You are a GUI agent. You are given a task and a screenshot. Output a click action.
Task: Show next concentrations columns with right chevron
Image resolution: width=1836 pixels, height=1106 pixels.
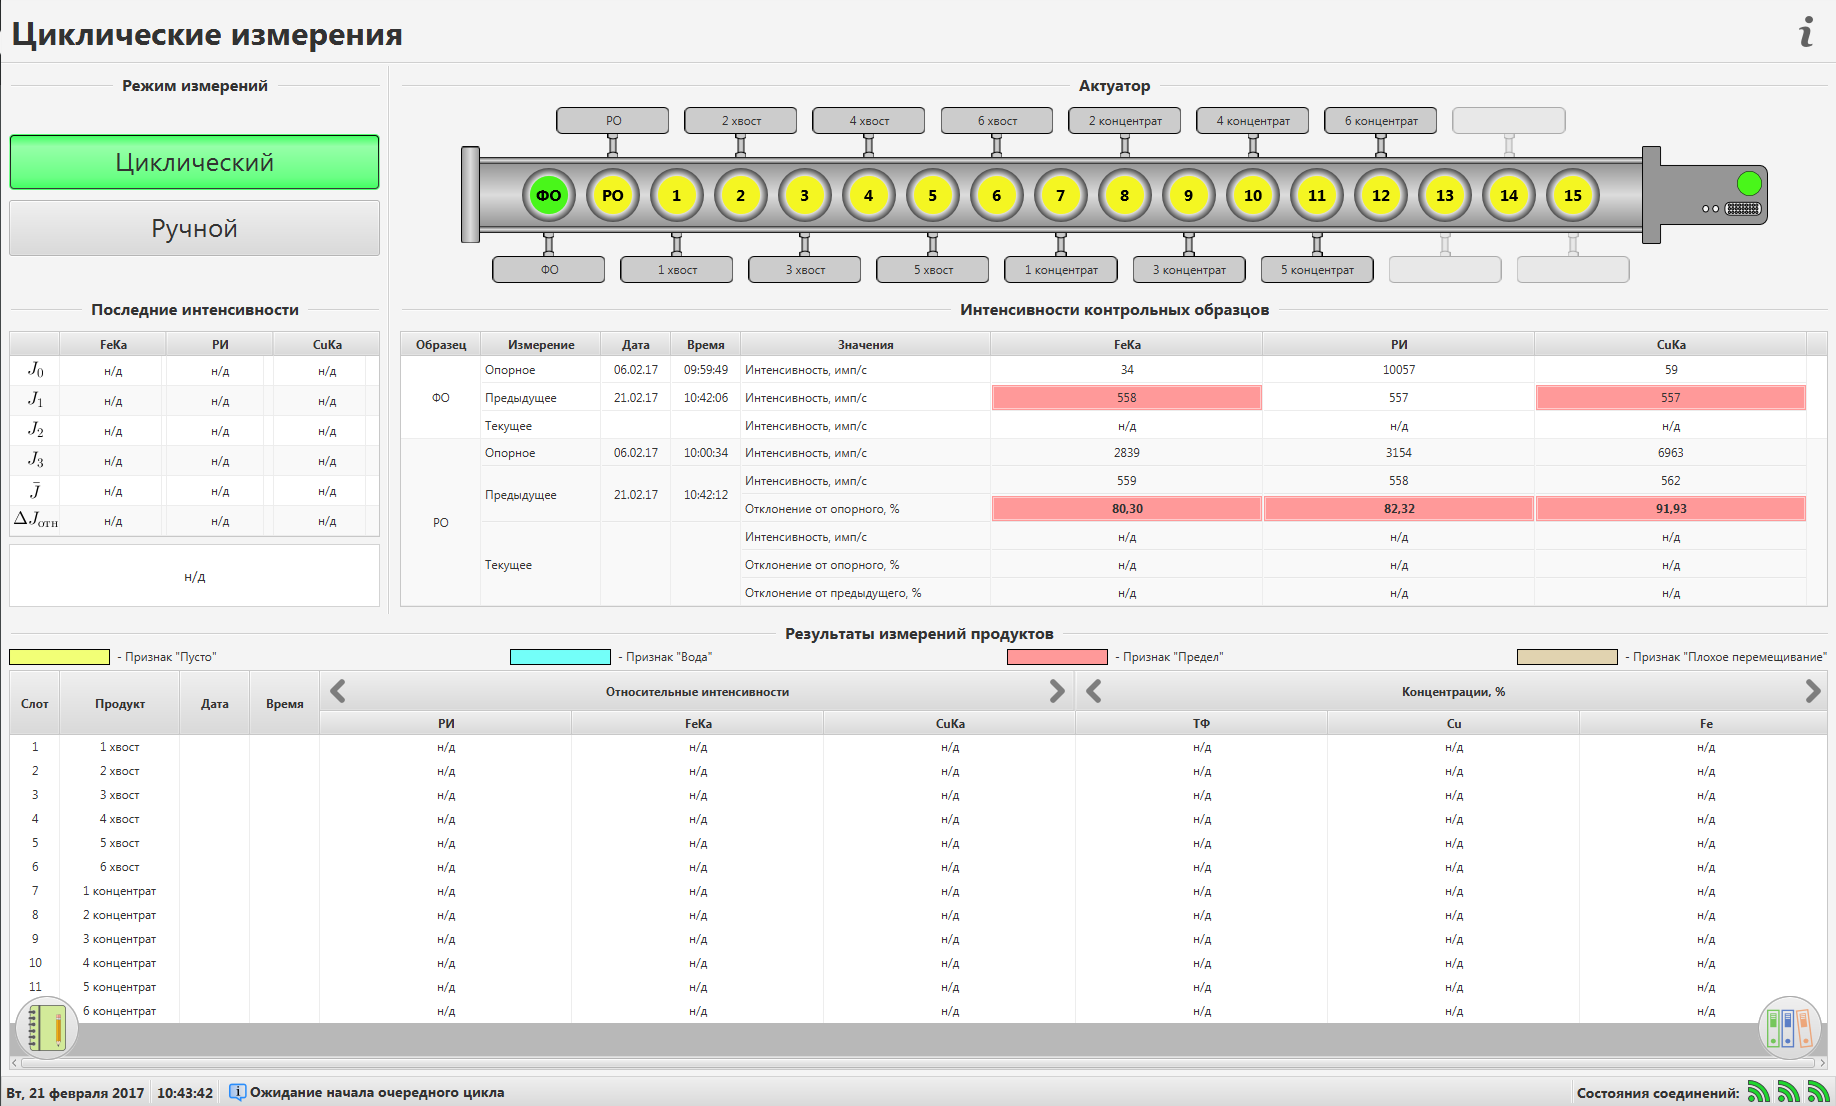1813,691
